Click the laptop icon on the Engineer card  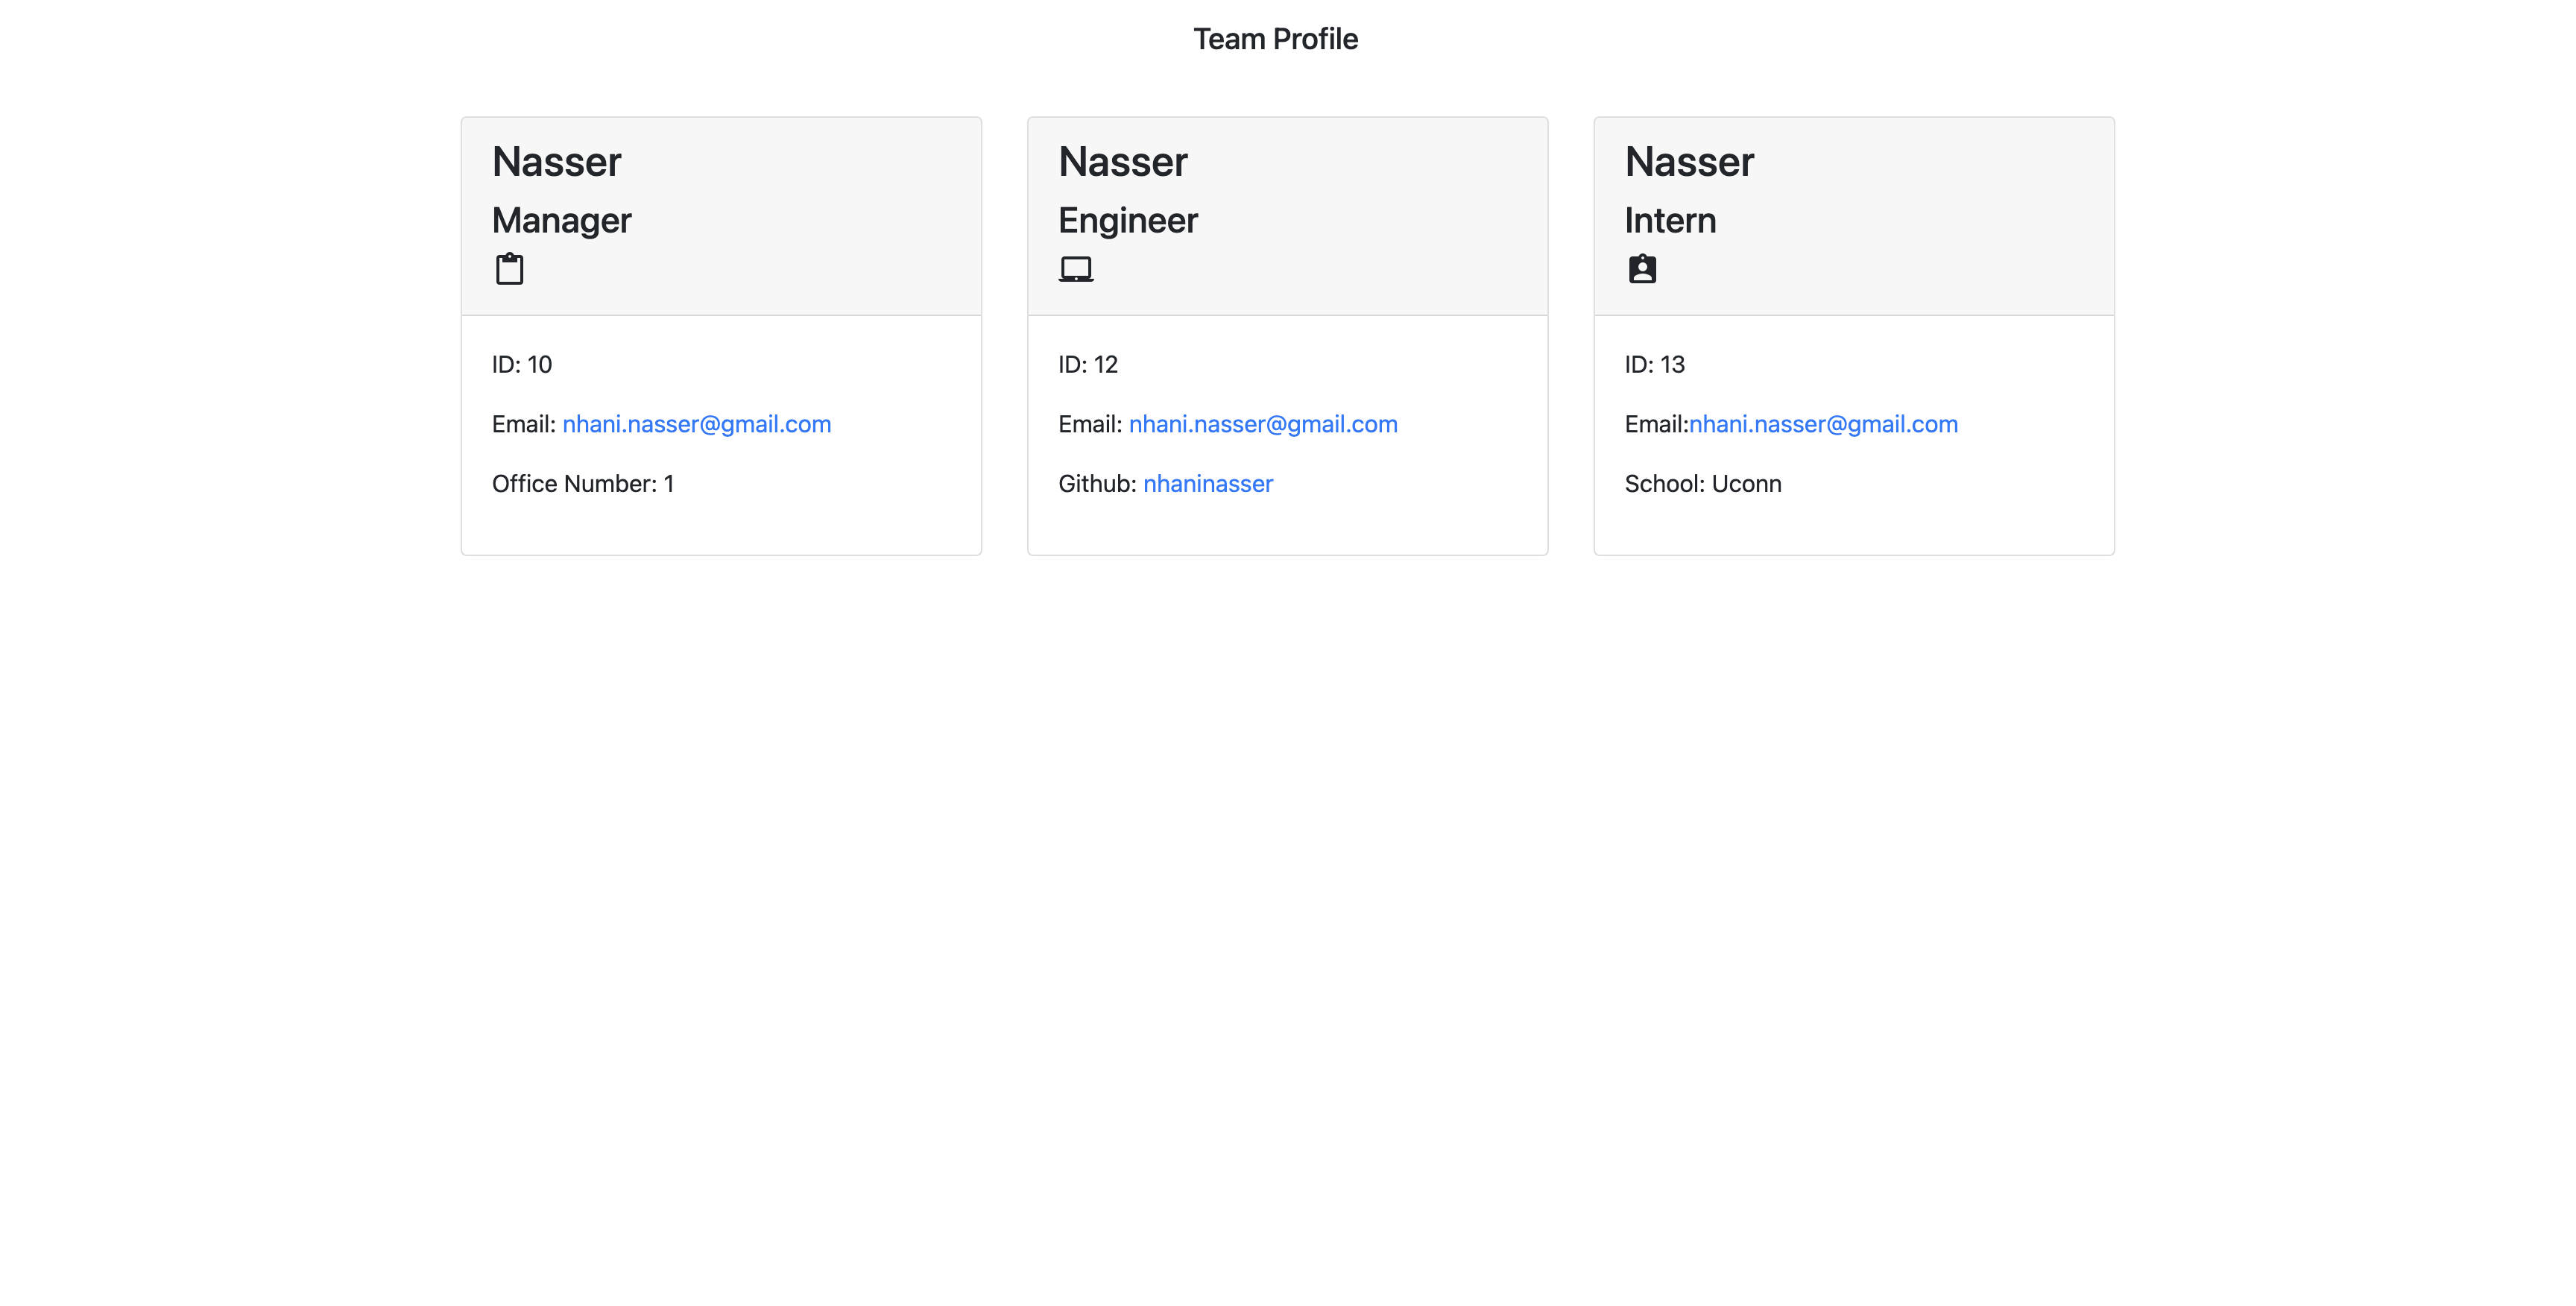1077,268
